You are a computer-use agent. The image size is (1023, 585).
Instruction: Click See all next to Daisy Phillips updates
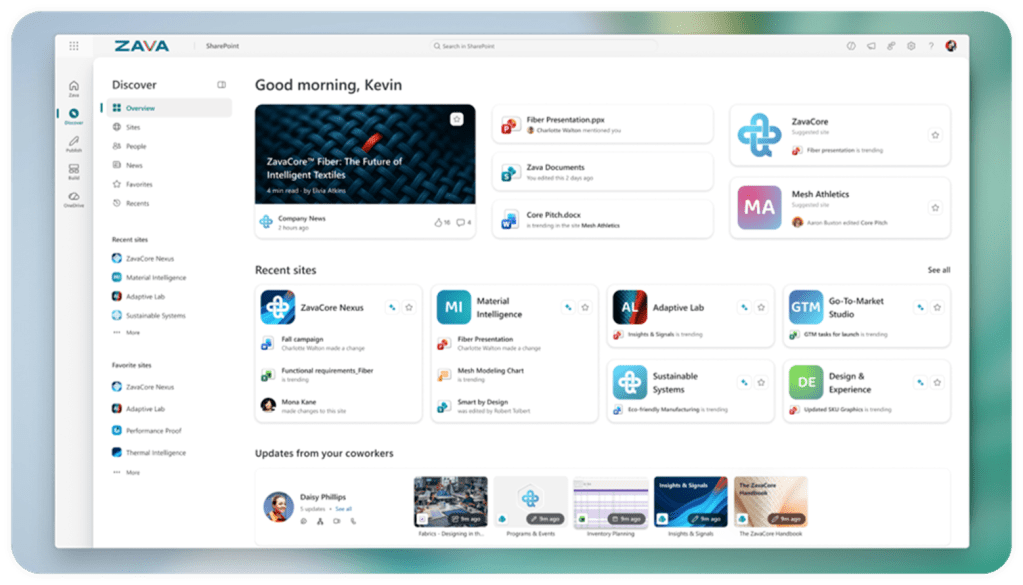click(344, 509)
